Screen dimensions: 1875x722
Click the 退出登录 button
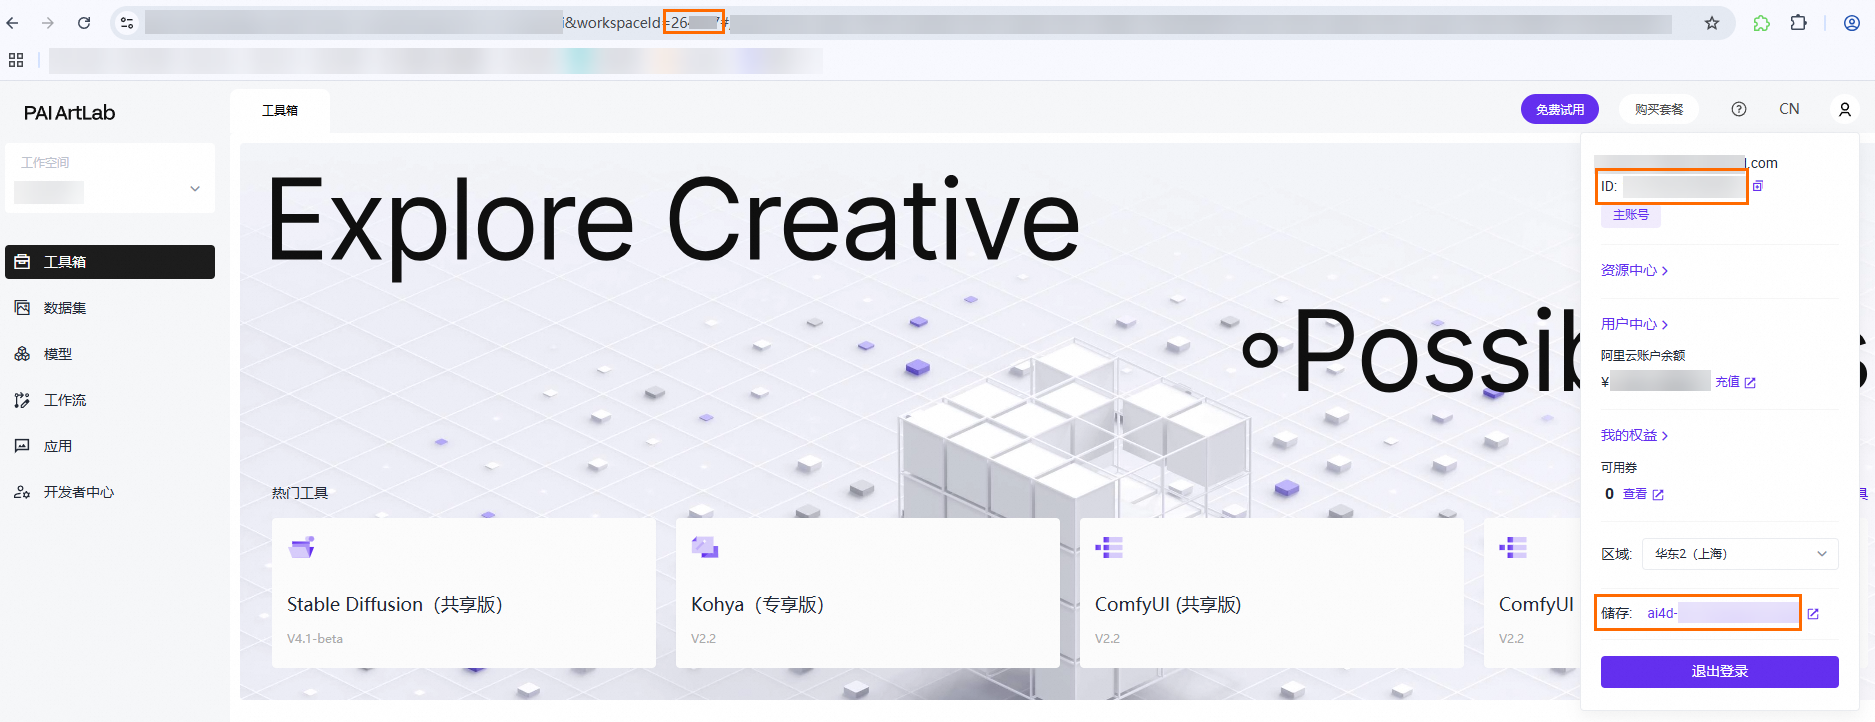[1719, 671]
